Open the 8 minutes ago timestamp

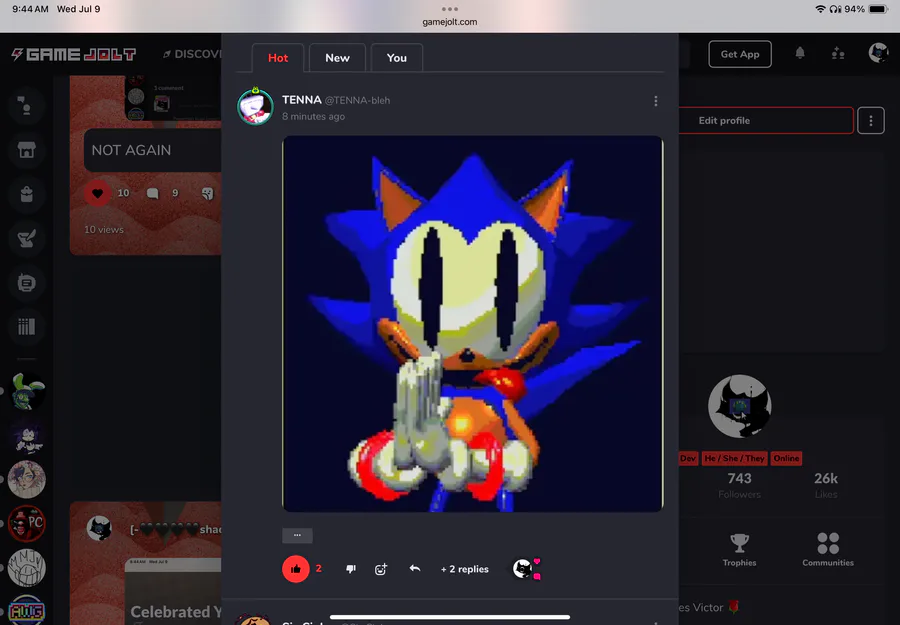click(x=313, y=117)
